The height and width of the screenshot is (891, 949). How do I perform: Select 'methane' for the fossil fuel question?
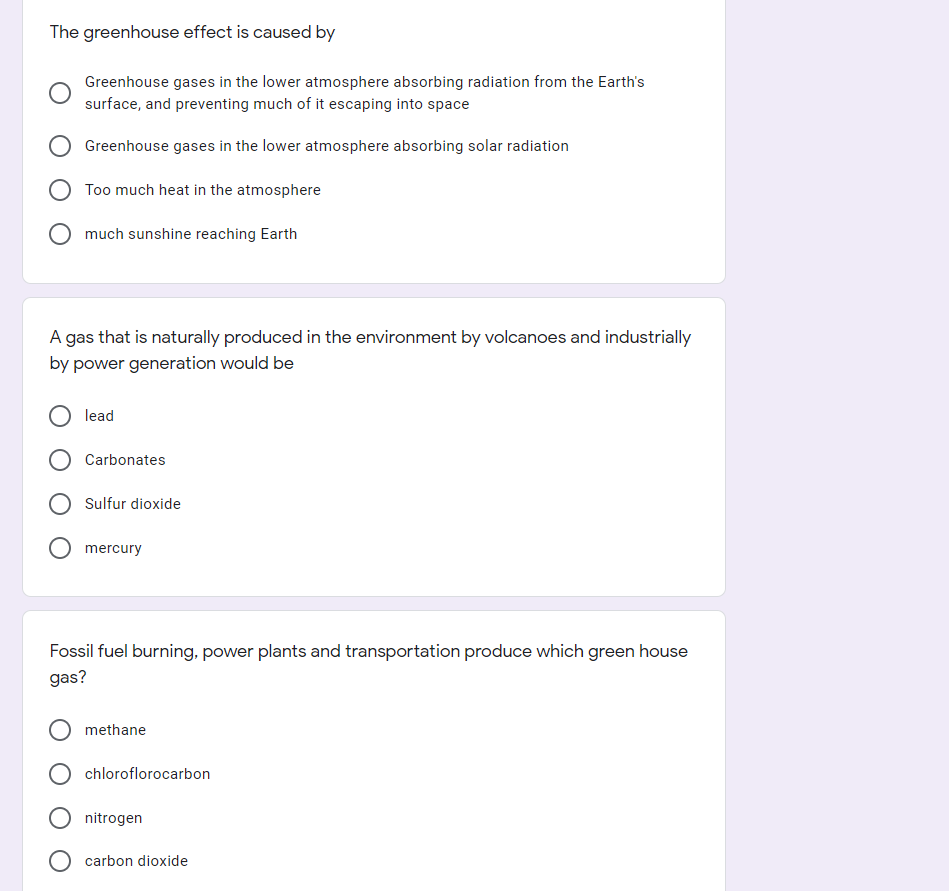pos(60,730)
